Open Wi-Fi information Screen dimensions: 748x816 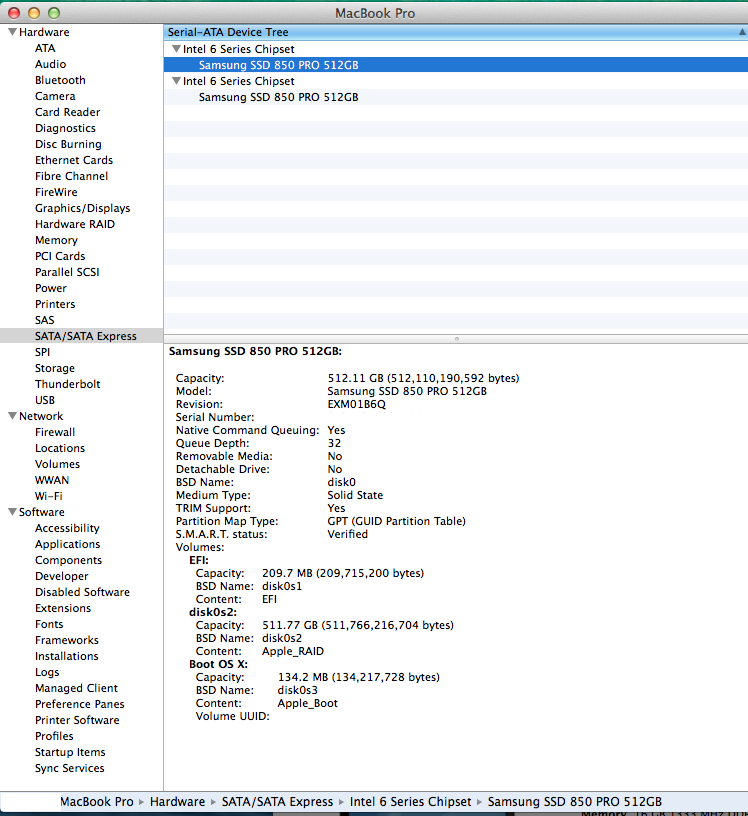[x=48, y=496]
